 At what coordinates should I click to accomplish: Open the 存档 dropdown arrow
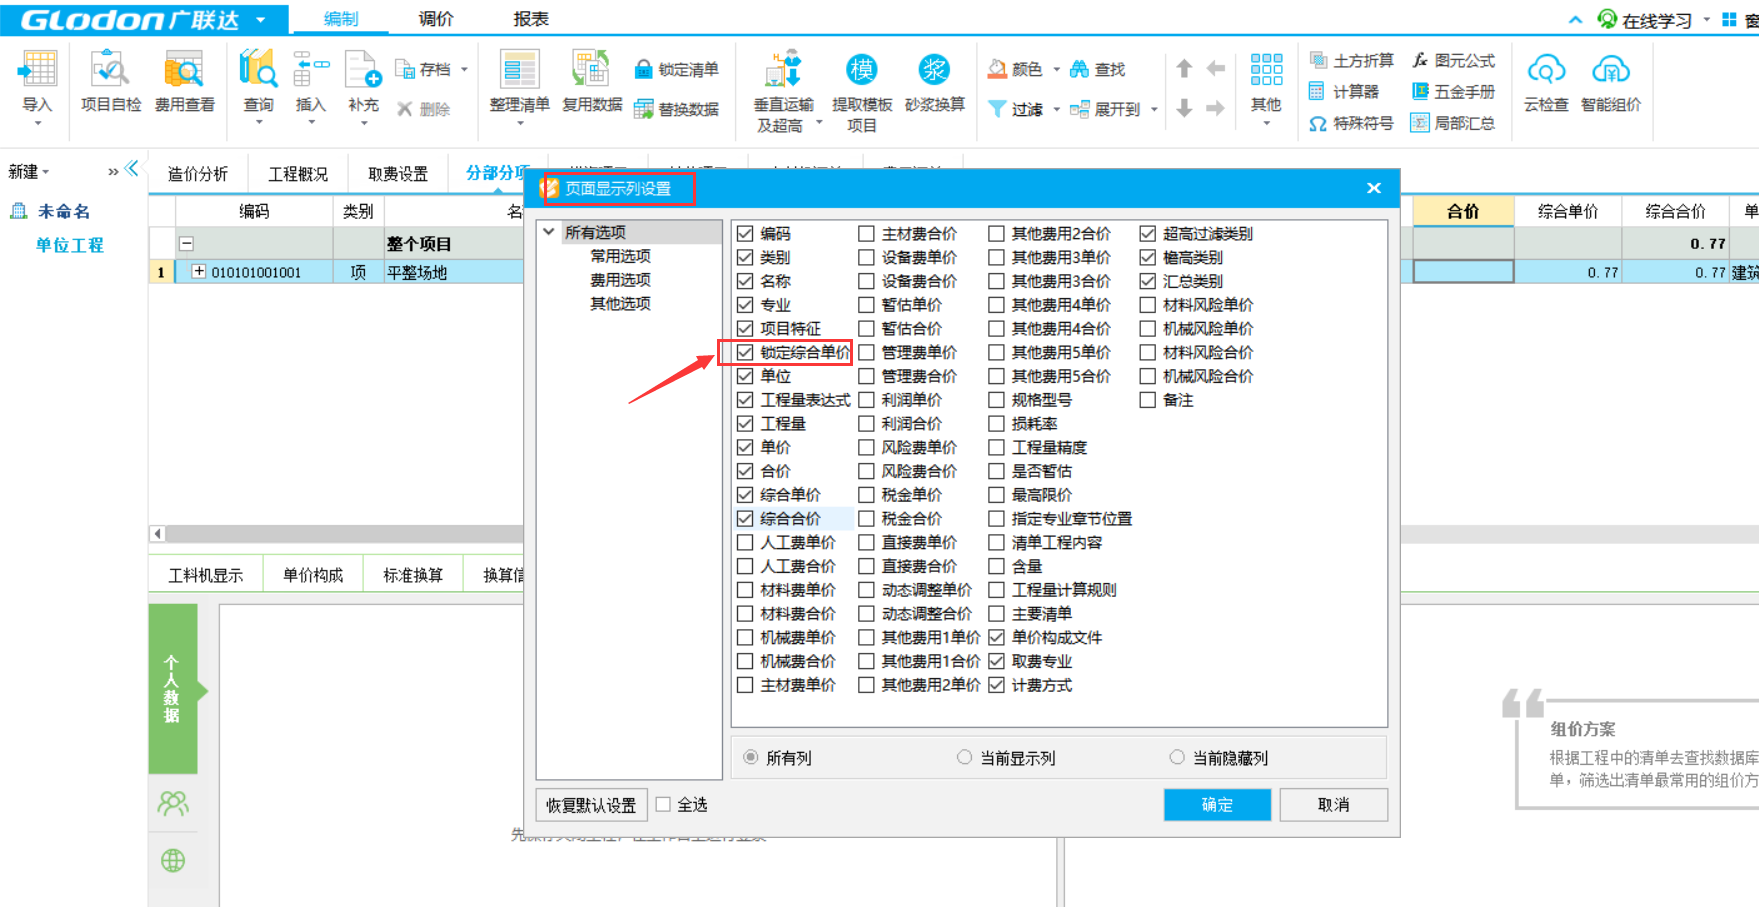tap(464, 69)
